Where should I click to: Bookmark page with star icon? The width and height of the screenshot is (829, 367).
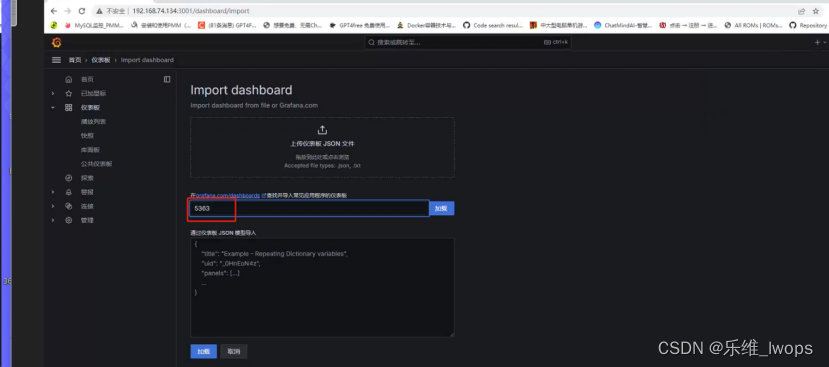[816, 11]
